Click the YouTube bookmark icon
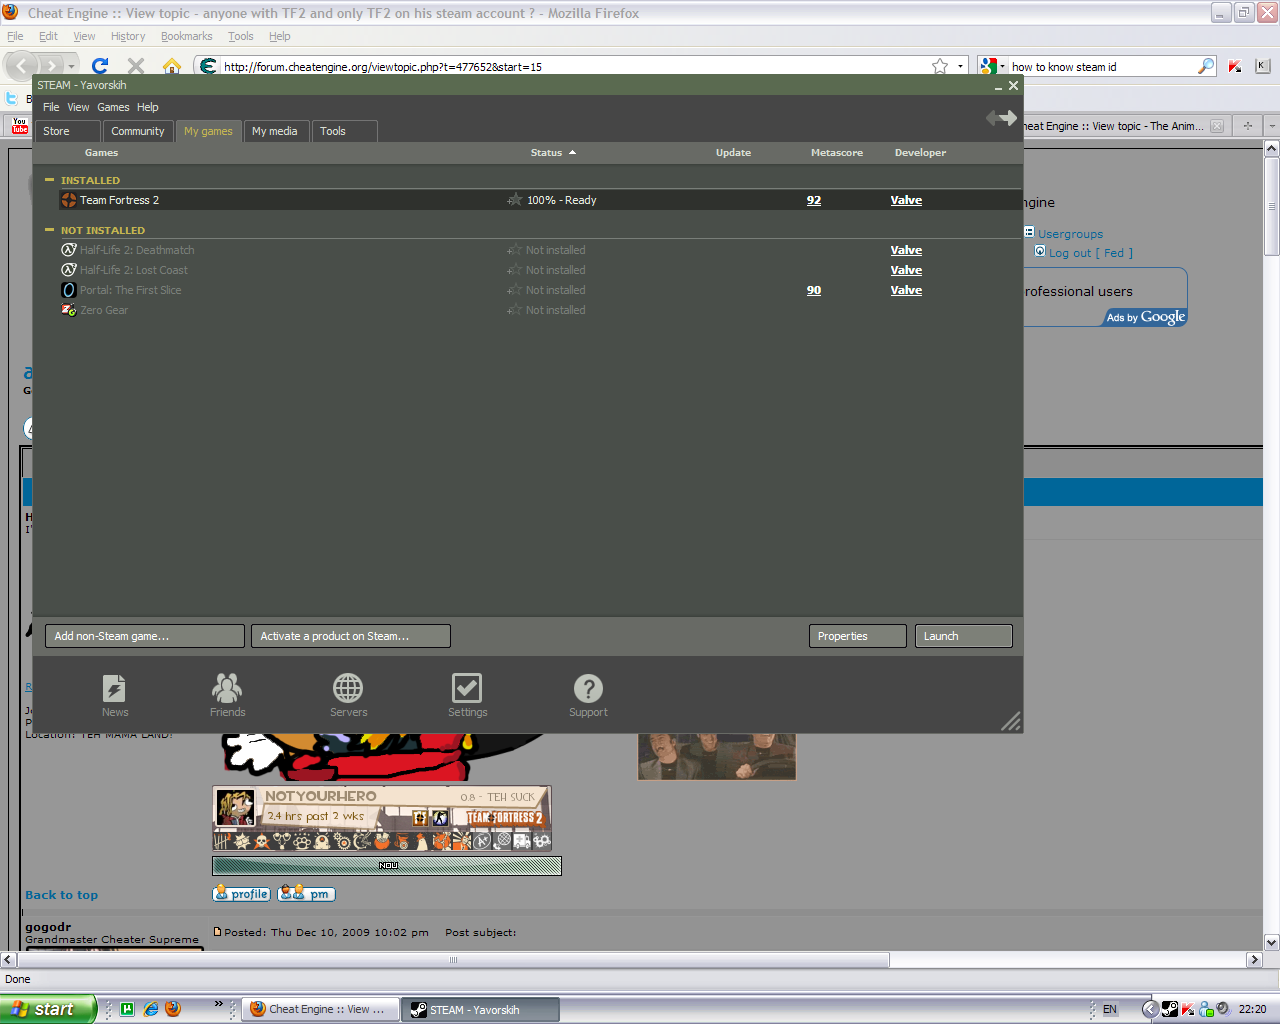1280x1024 pixels. click(x=20, y=126)
